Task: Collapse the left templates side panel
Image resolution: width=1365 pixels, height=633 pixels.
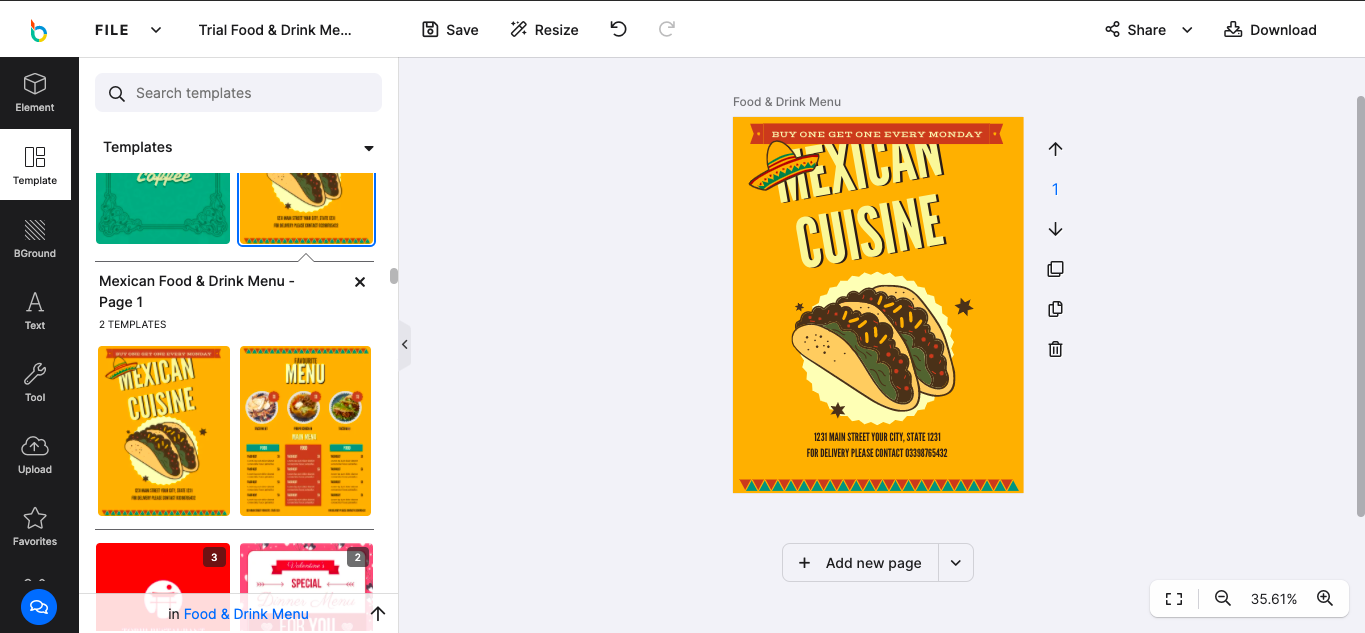Action: (405, 344)
